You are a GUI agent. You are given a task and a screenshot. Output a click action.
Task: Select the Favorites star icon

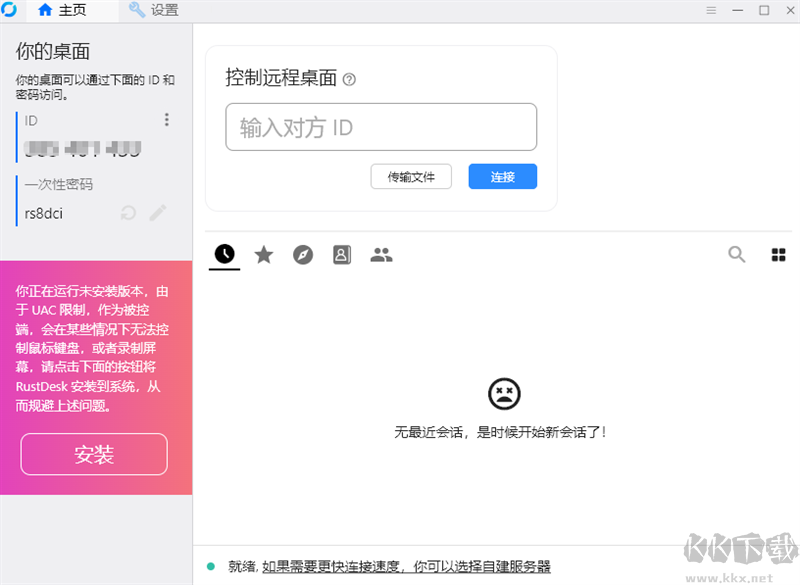(x=263, y=254)
